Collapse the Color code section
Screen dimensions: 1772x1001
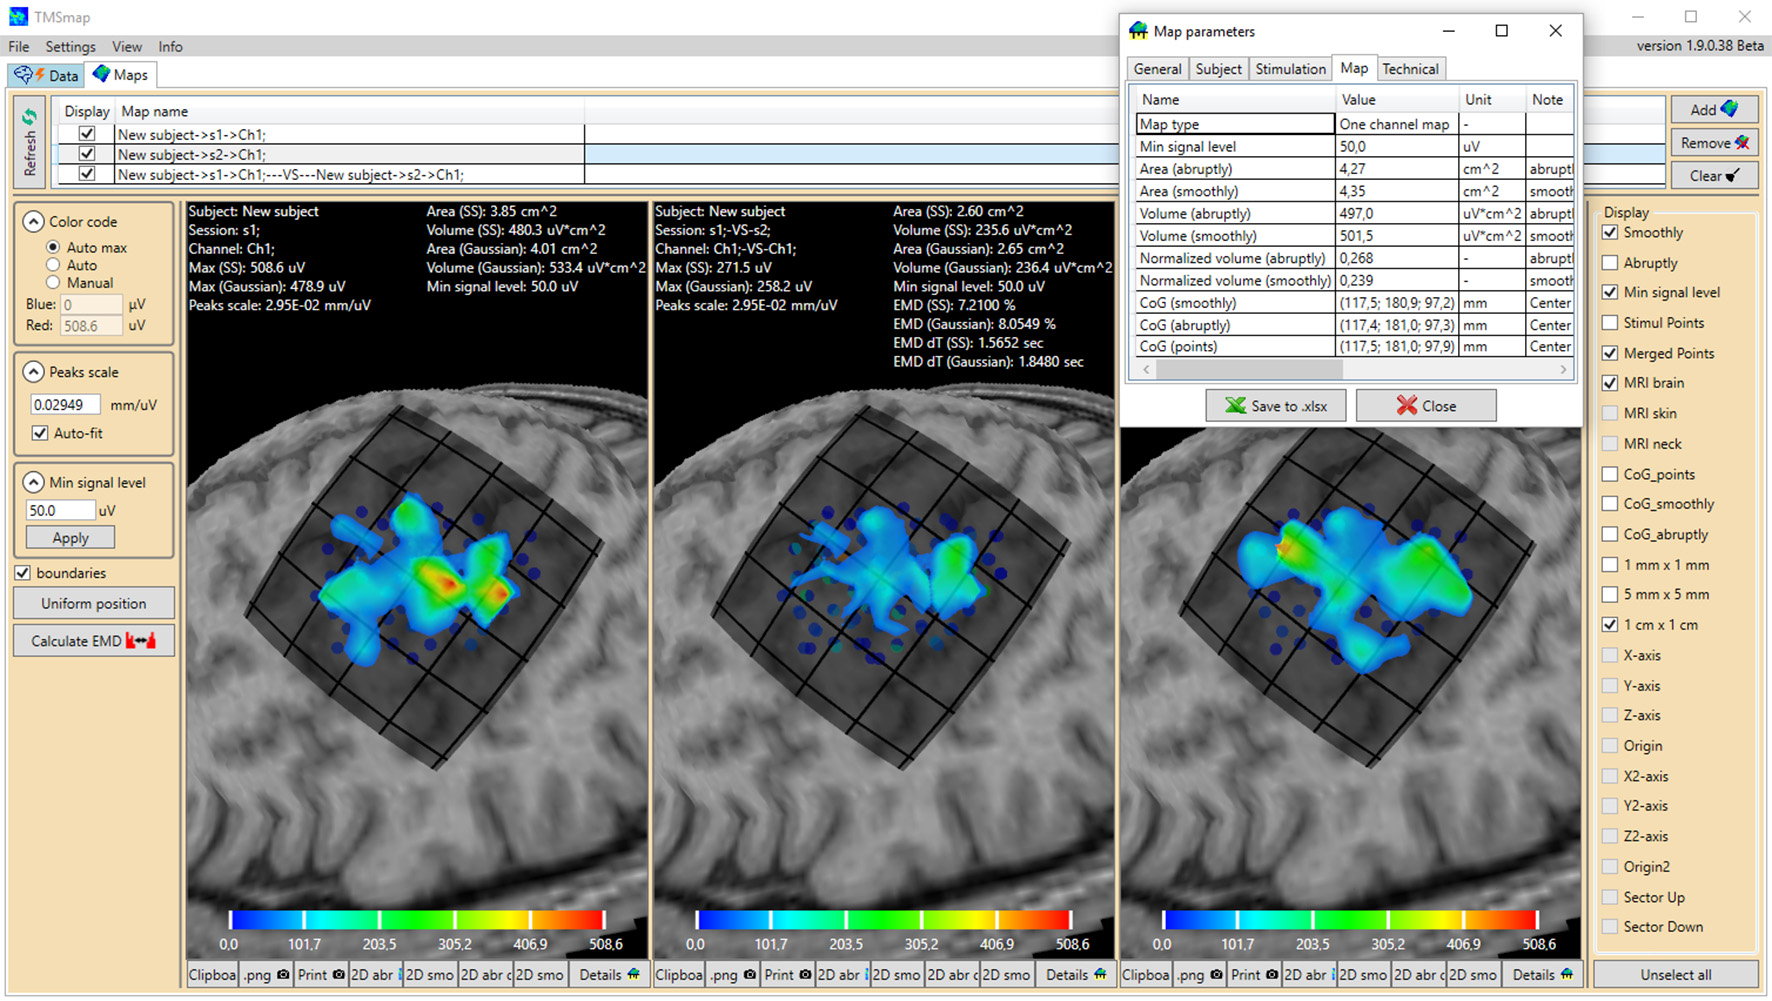pyautogui.click(x=33, y=222)
